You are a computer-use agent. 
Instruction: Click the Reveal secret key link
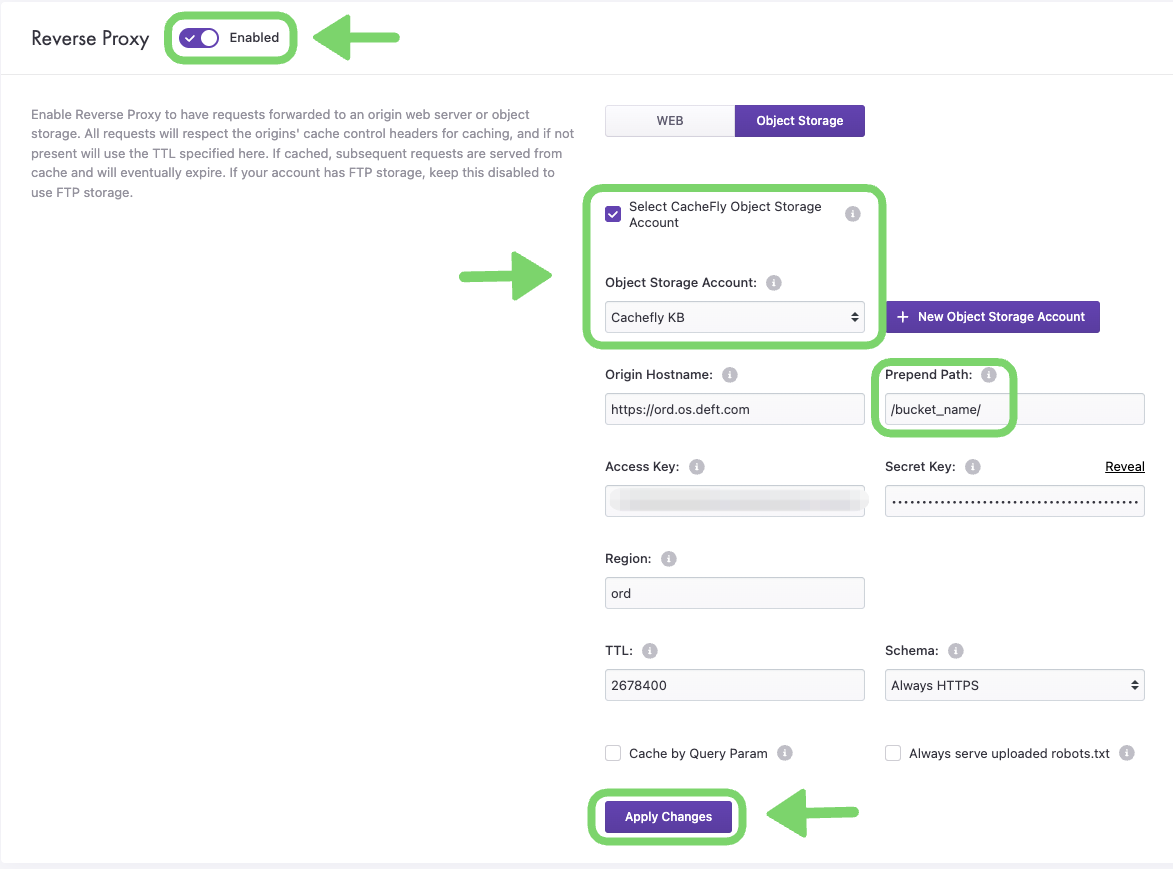(x=1124, y=467)
